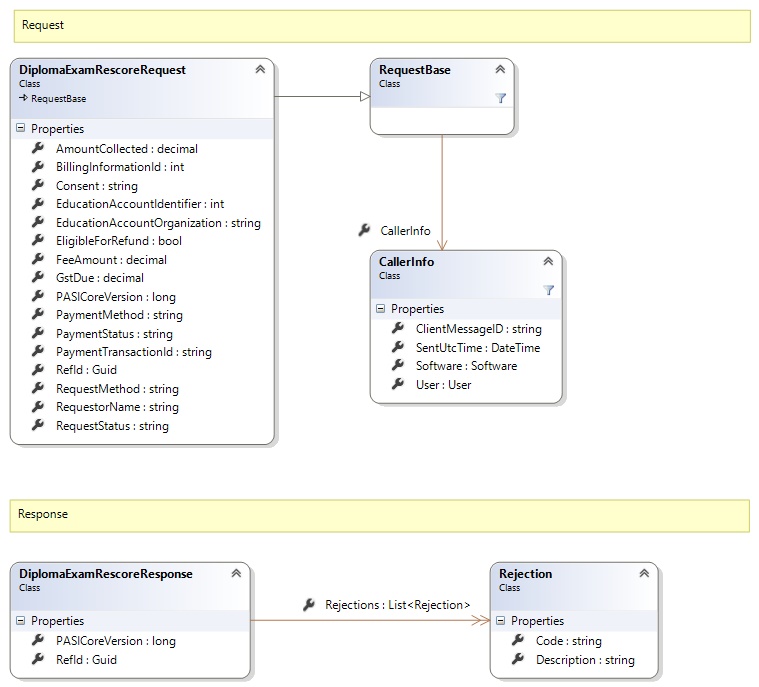Click wrench icon beside AmountCollected property

(38, 148)
